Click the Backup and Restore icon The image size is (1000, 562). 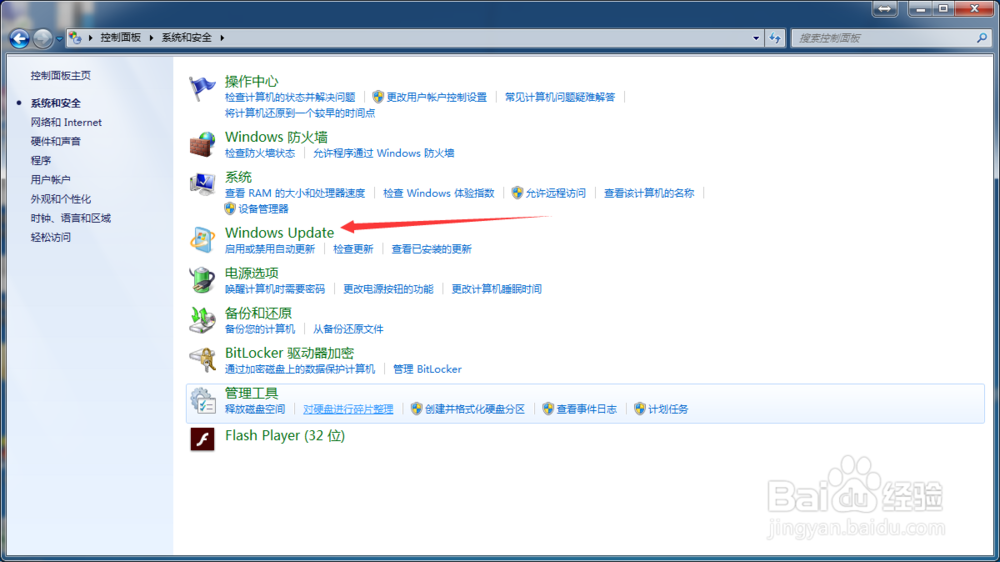pos(202,320)
